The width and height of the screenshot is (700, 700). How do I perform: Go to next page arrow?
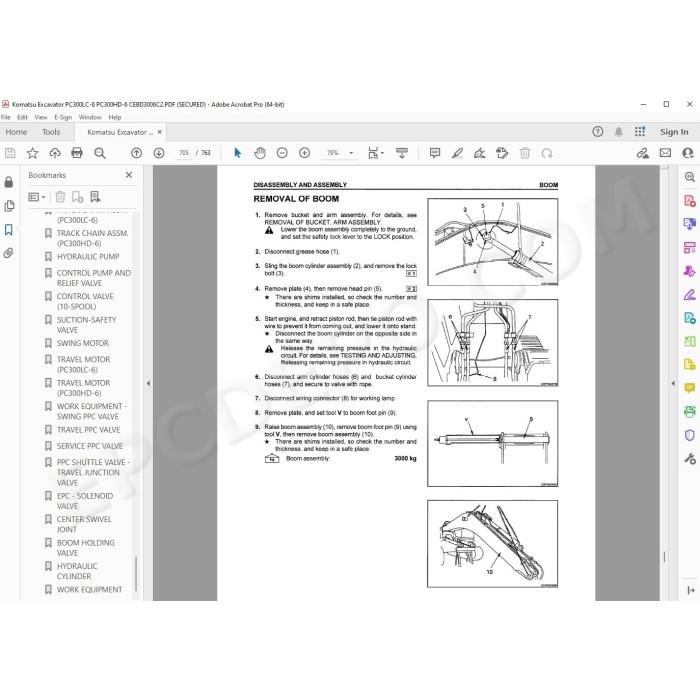point(158,153)
